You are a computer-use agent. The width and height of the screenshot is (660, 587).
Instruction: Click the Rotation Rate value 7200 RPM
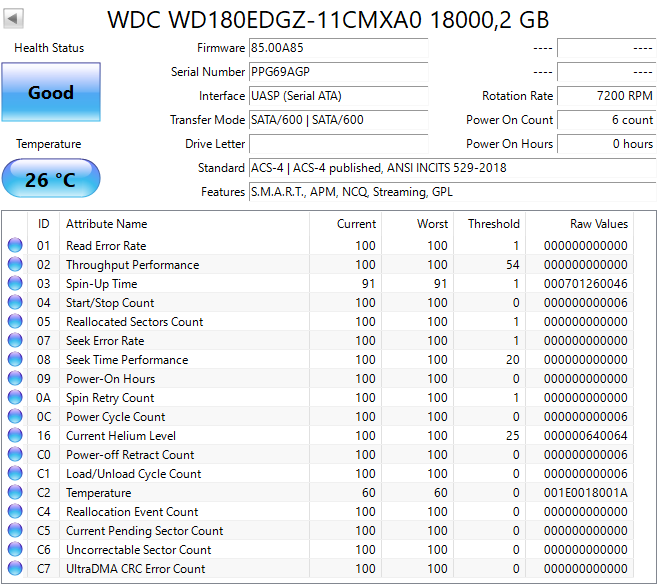[607, 96]
